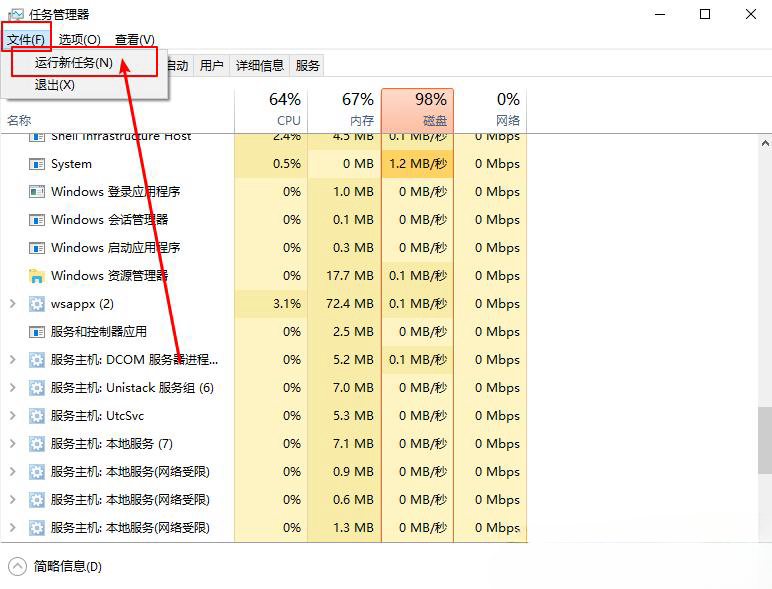The image size is (772, 589).
Task: Click gear icon of 0.9 MB 本地服务(网络受限) row
Action: click(x=36, y=472)
